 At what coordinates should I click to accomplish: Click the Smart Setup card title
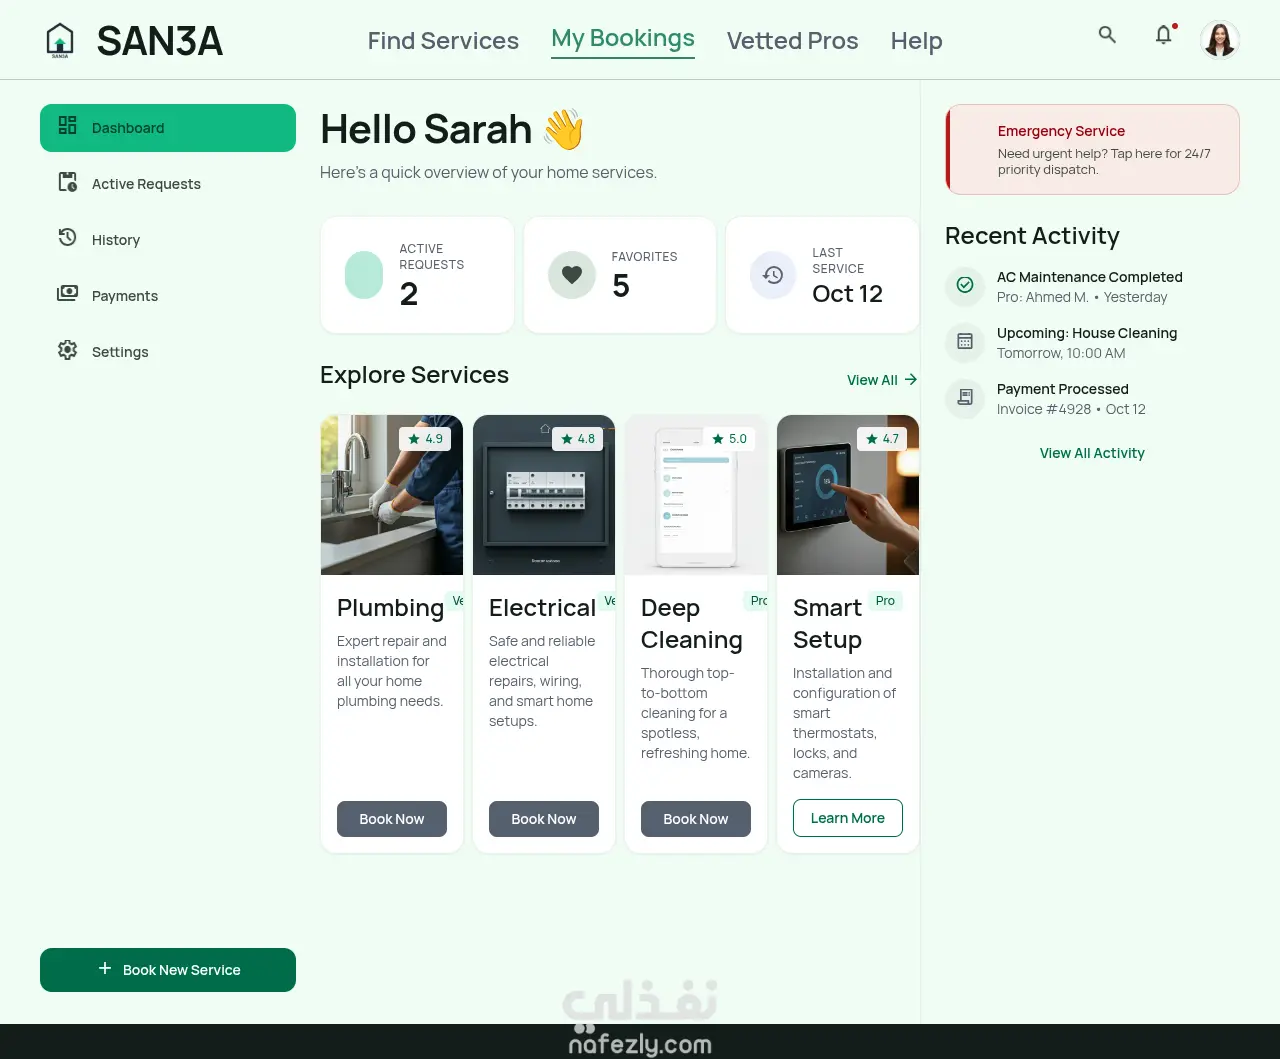(x=827, y=624)
